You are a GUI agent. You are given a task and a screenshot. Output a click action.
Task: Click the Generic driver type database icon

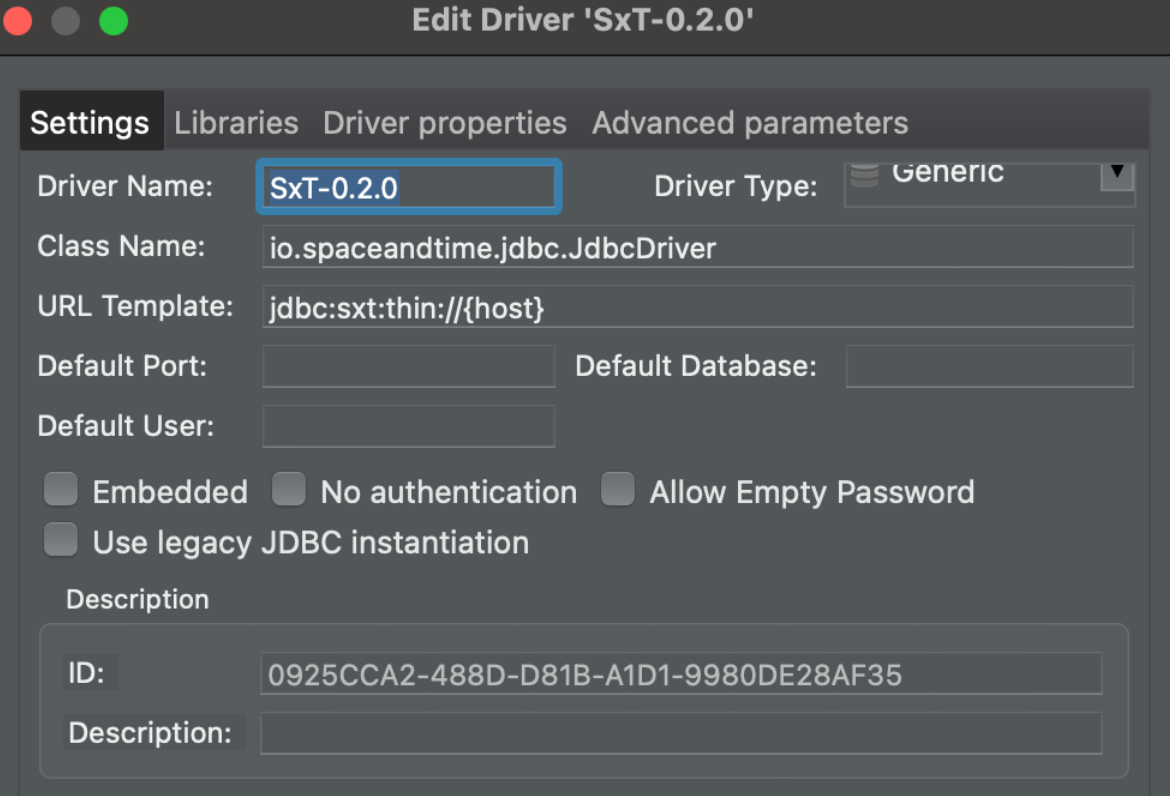tap(864, 175)
